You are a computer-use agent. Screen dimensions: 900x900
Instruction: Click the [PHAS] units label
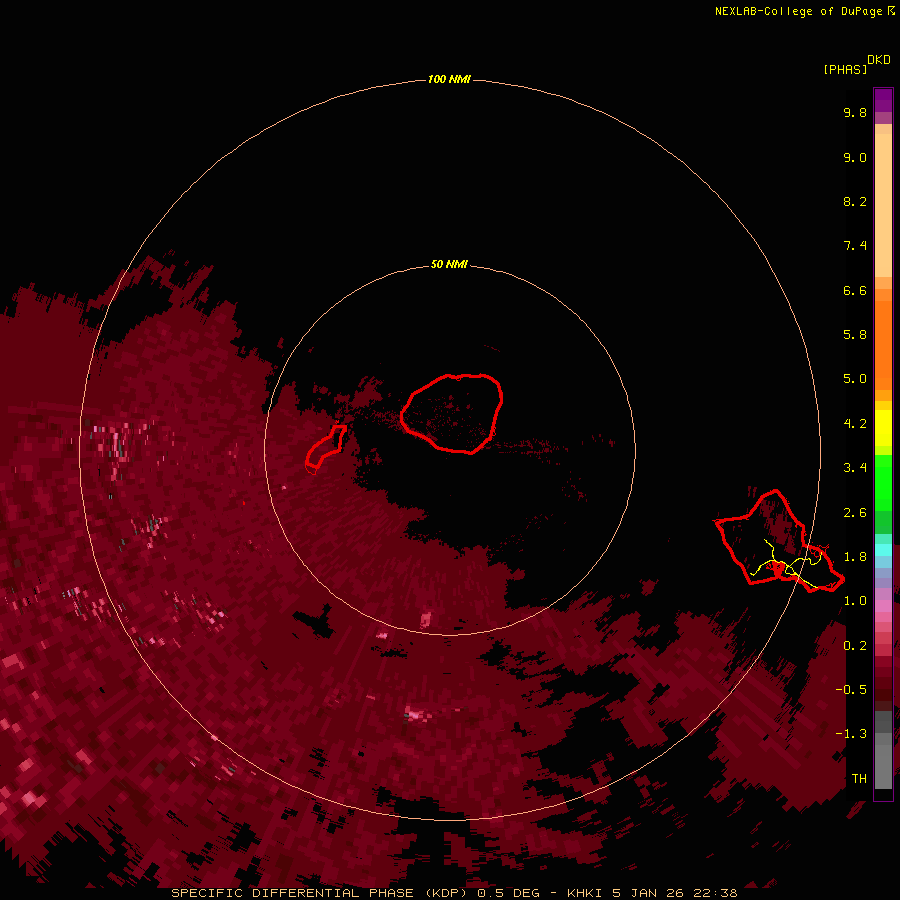[x=845, y=69]
